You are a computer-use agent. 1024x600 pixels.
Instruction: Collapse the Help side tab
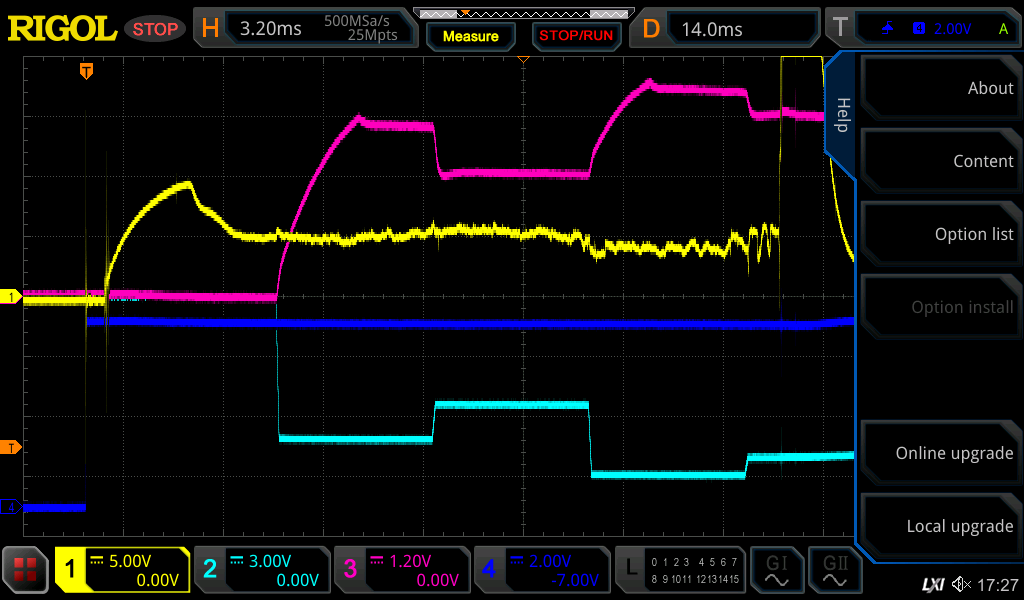[x=841, y=115]
